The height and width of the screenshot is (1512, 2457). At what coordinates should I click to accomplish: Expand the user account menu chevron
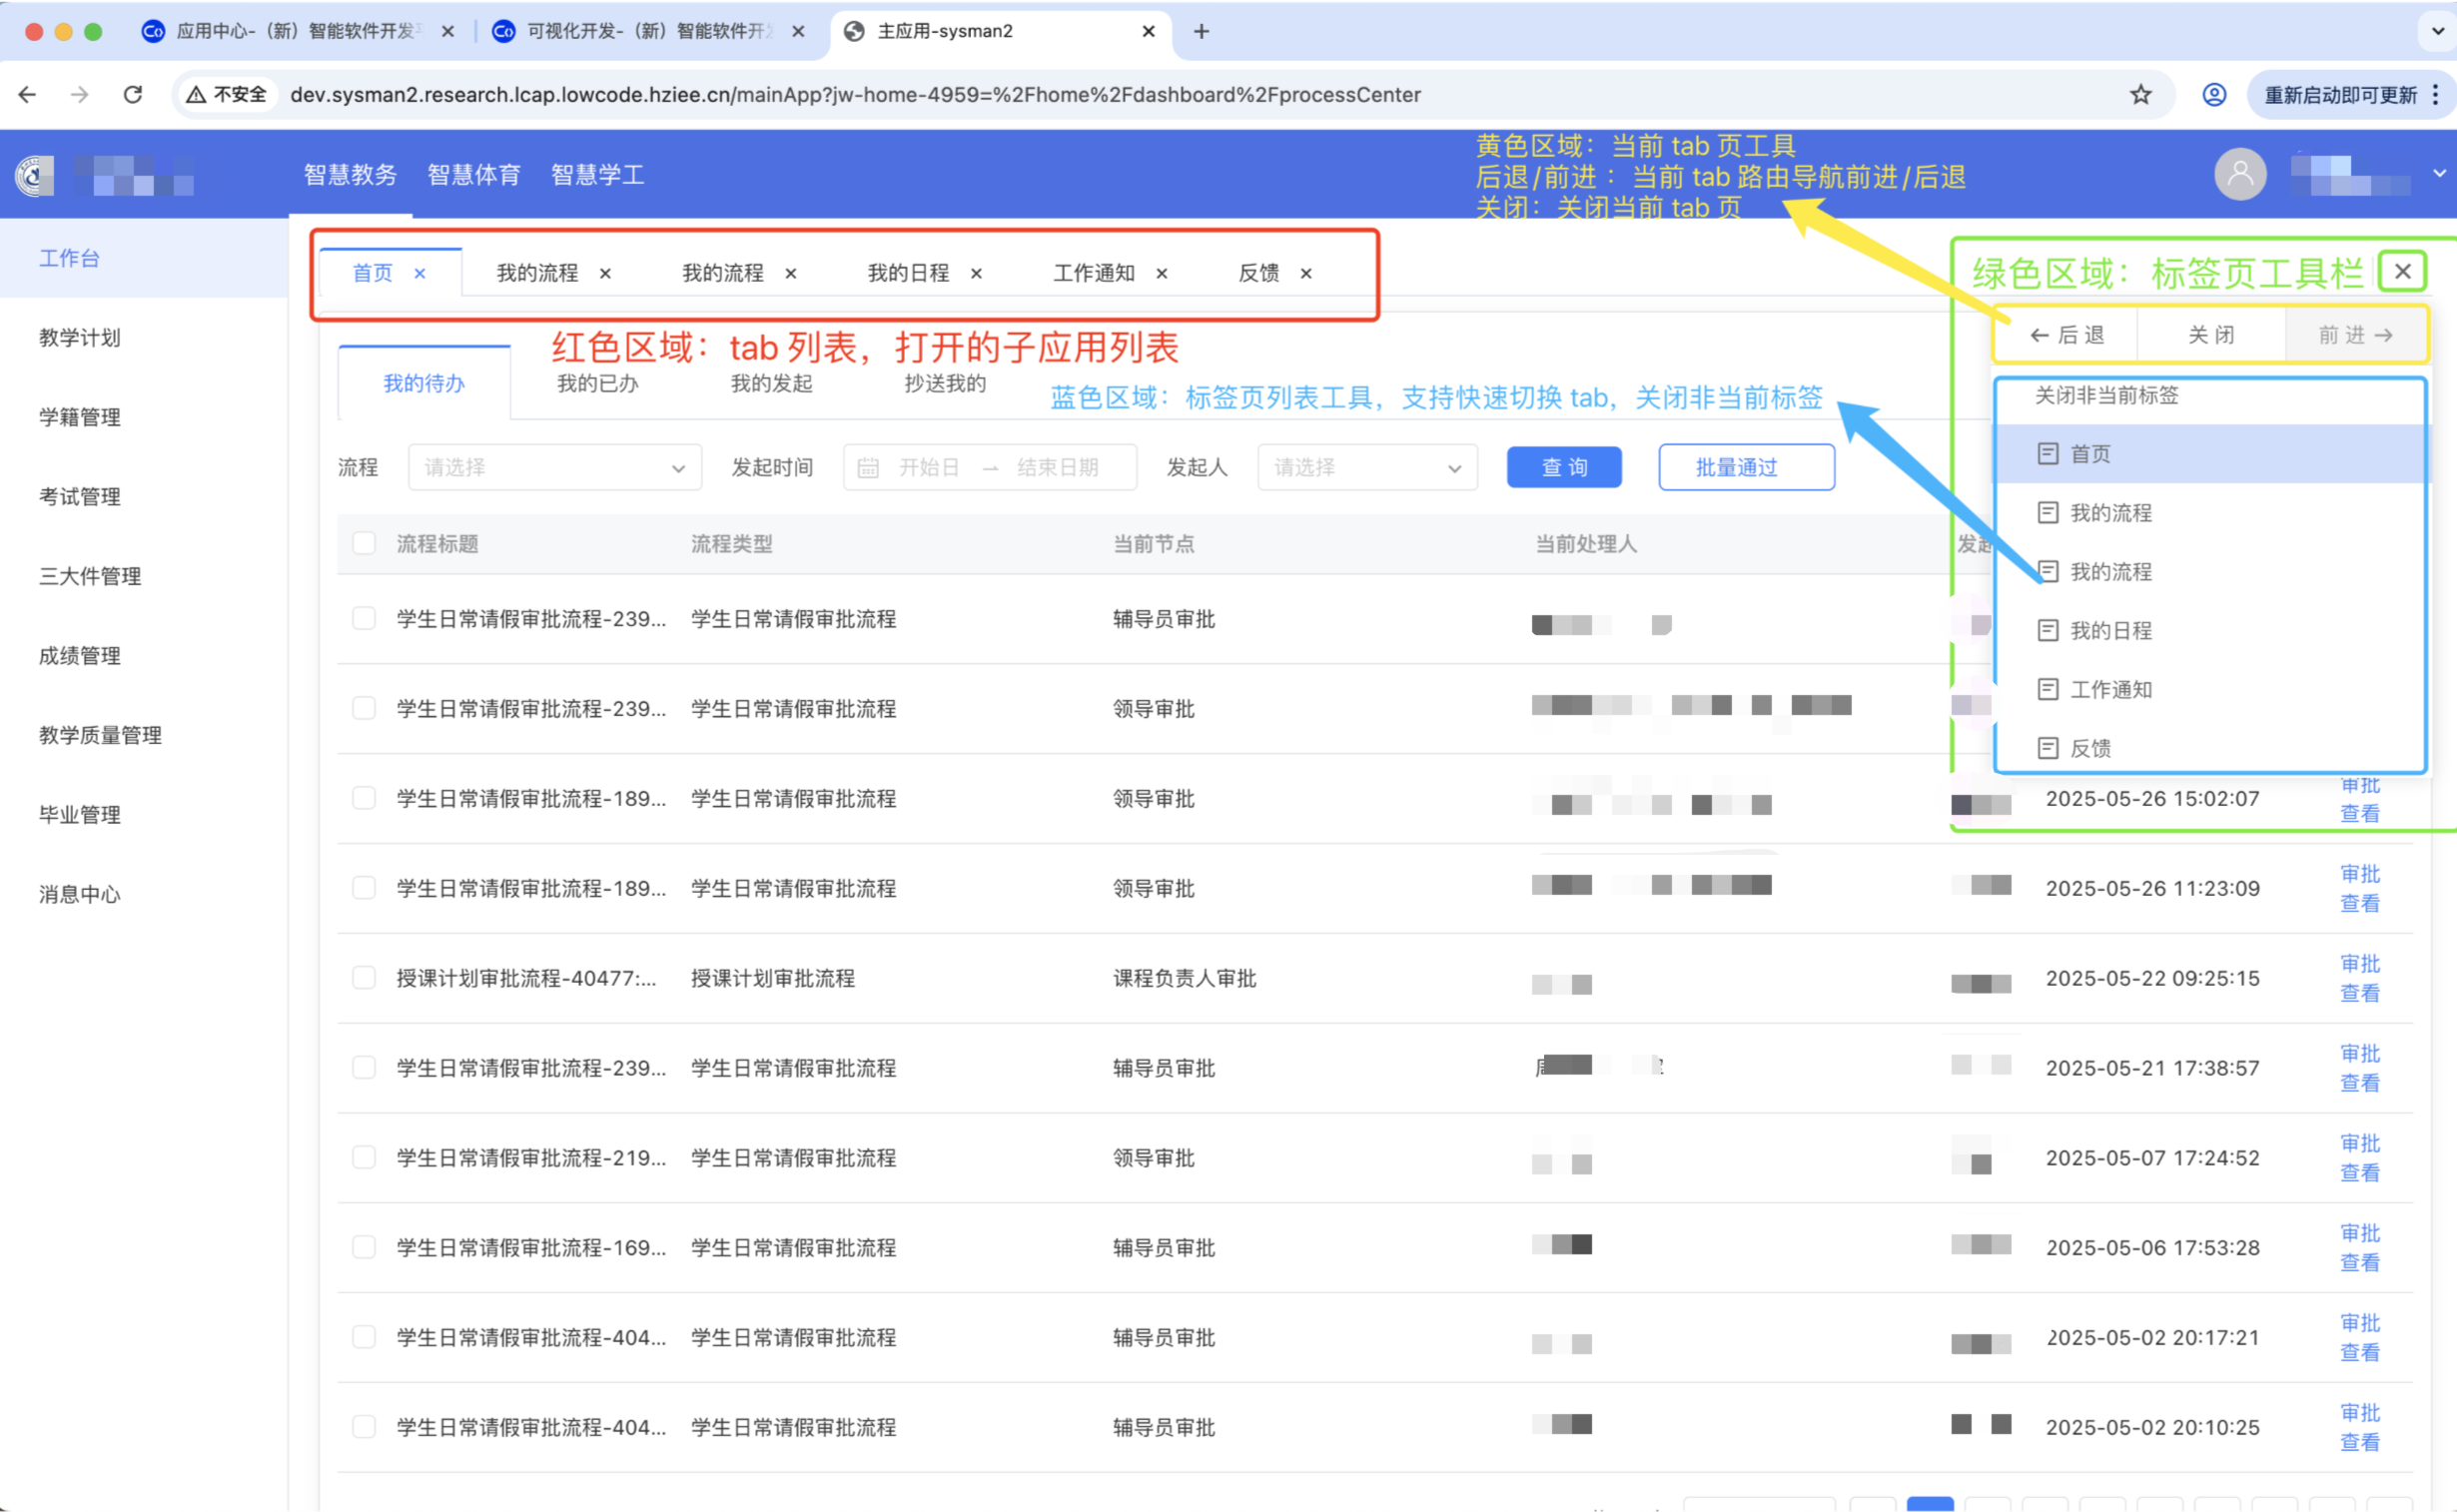coord(2439,174)
